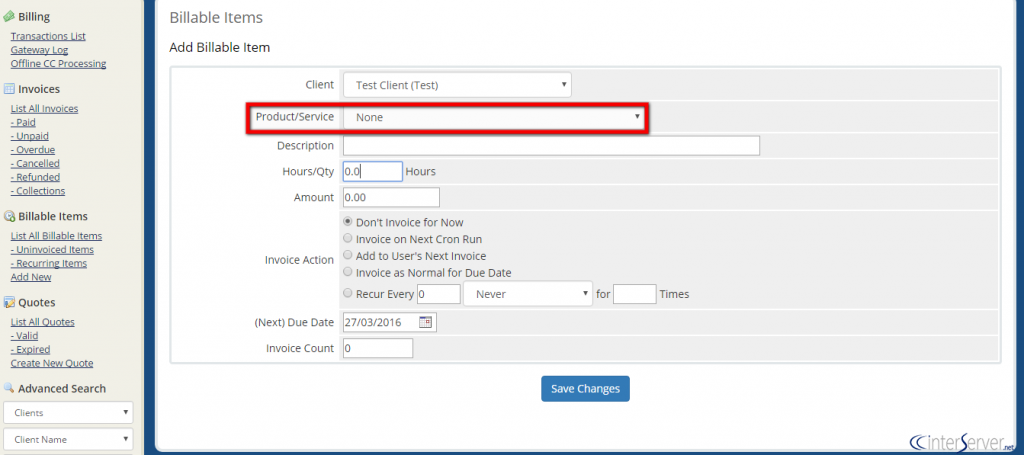1024x455 pixels.
Task: Open Gateway Log link
Action: tap(39, 50)
